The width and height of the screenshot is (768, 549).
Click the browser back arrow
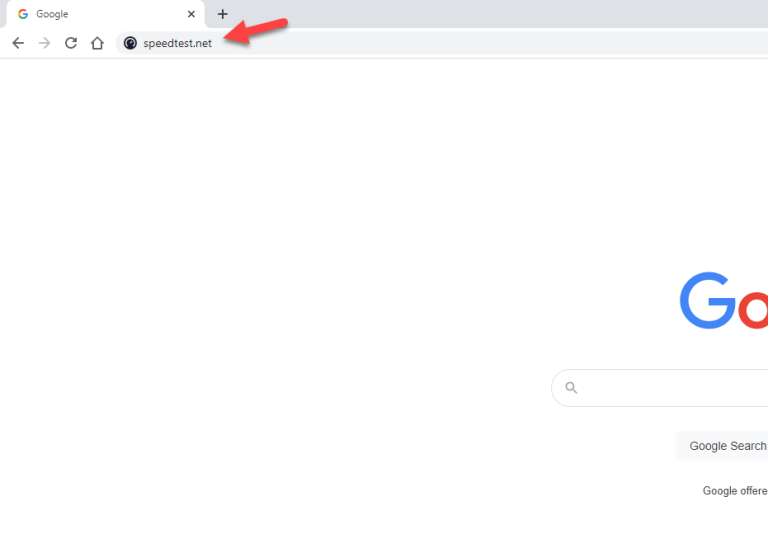18,43
